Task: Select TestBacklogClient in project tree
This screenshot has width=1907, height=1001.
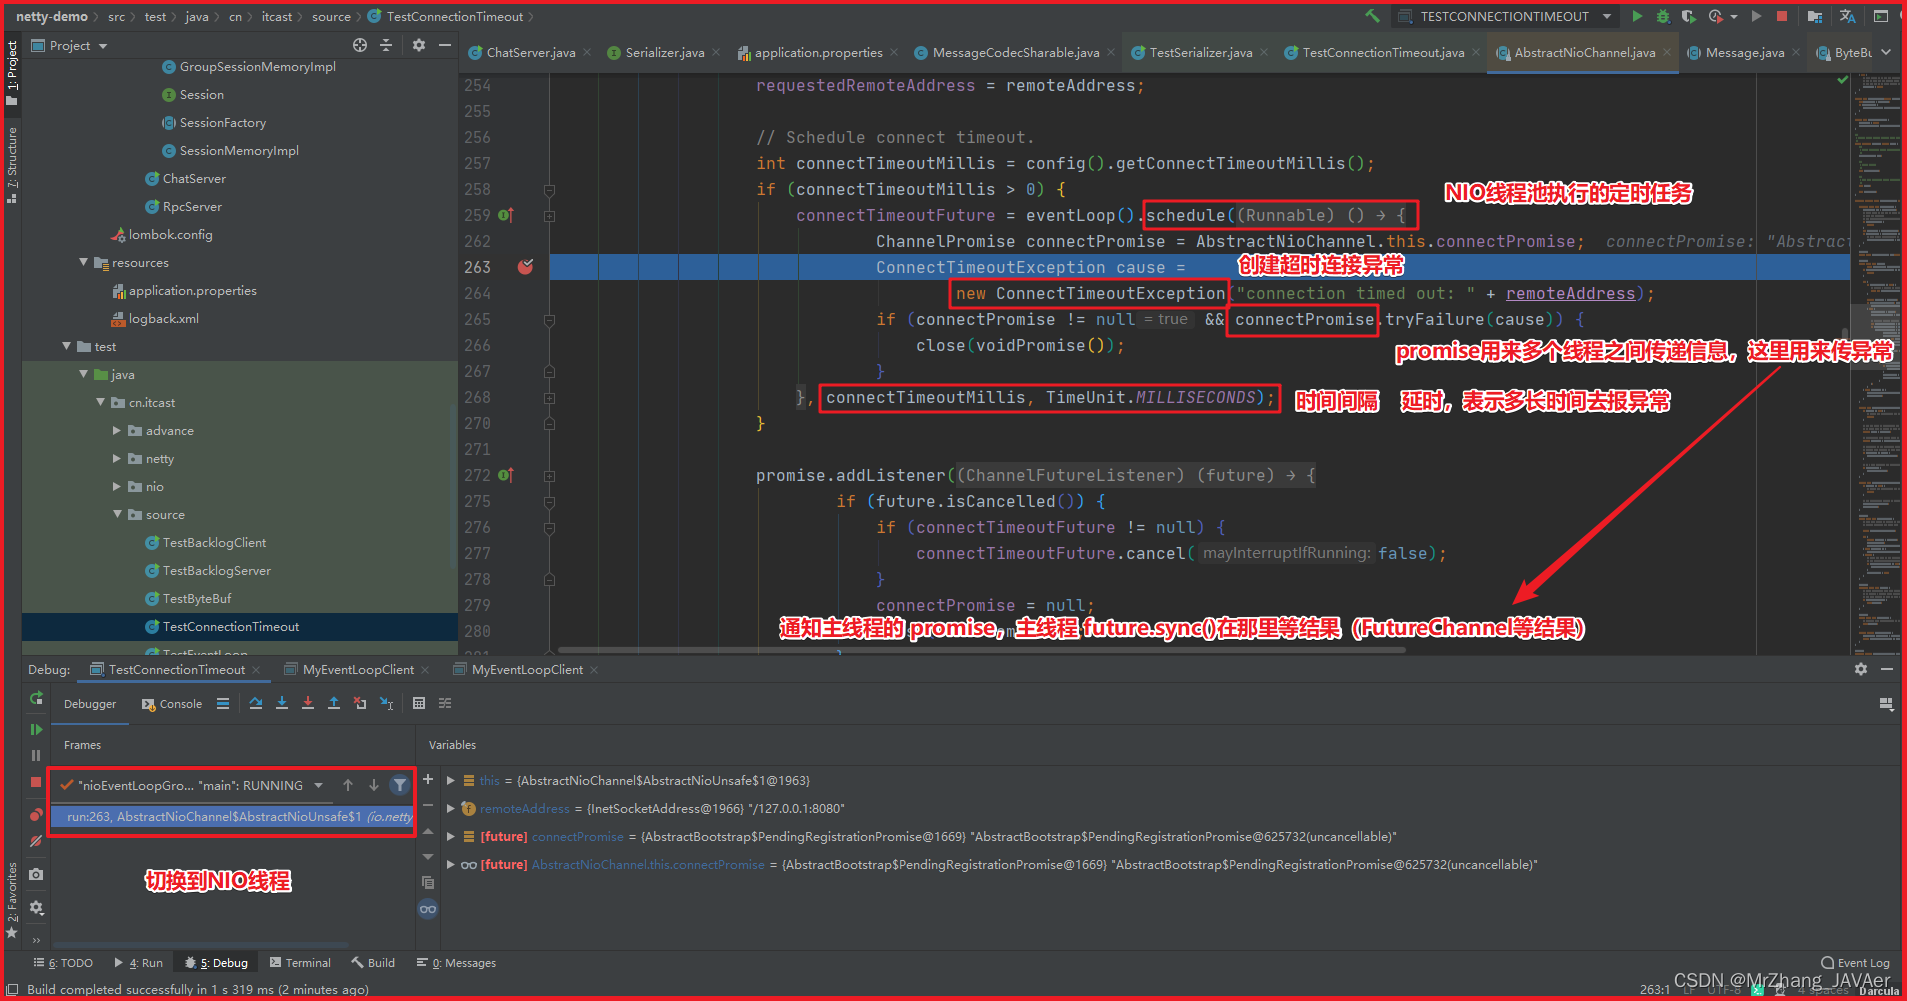Action: pyautogui.click(x=214, y=542)
